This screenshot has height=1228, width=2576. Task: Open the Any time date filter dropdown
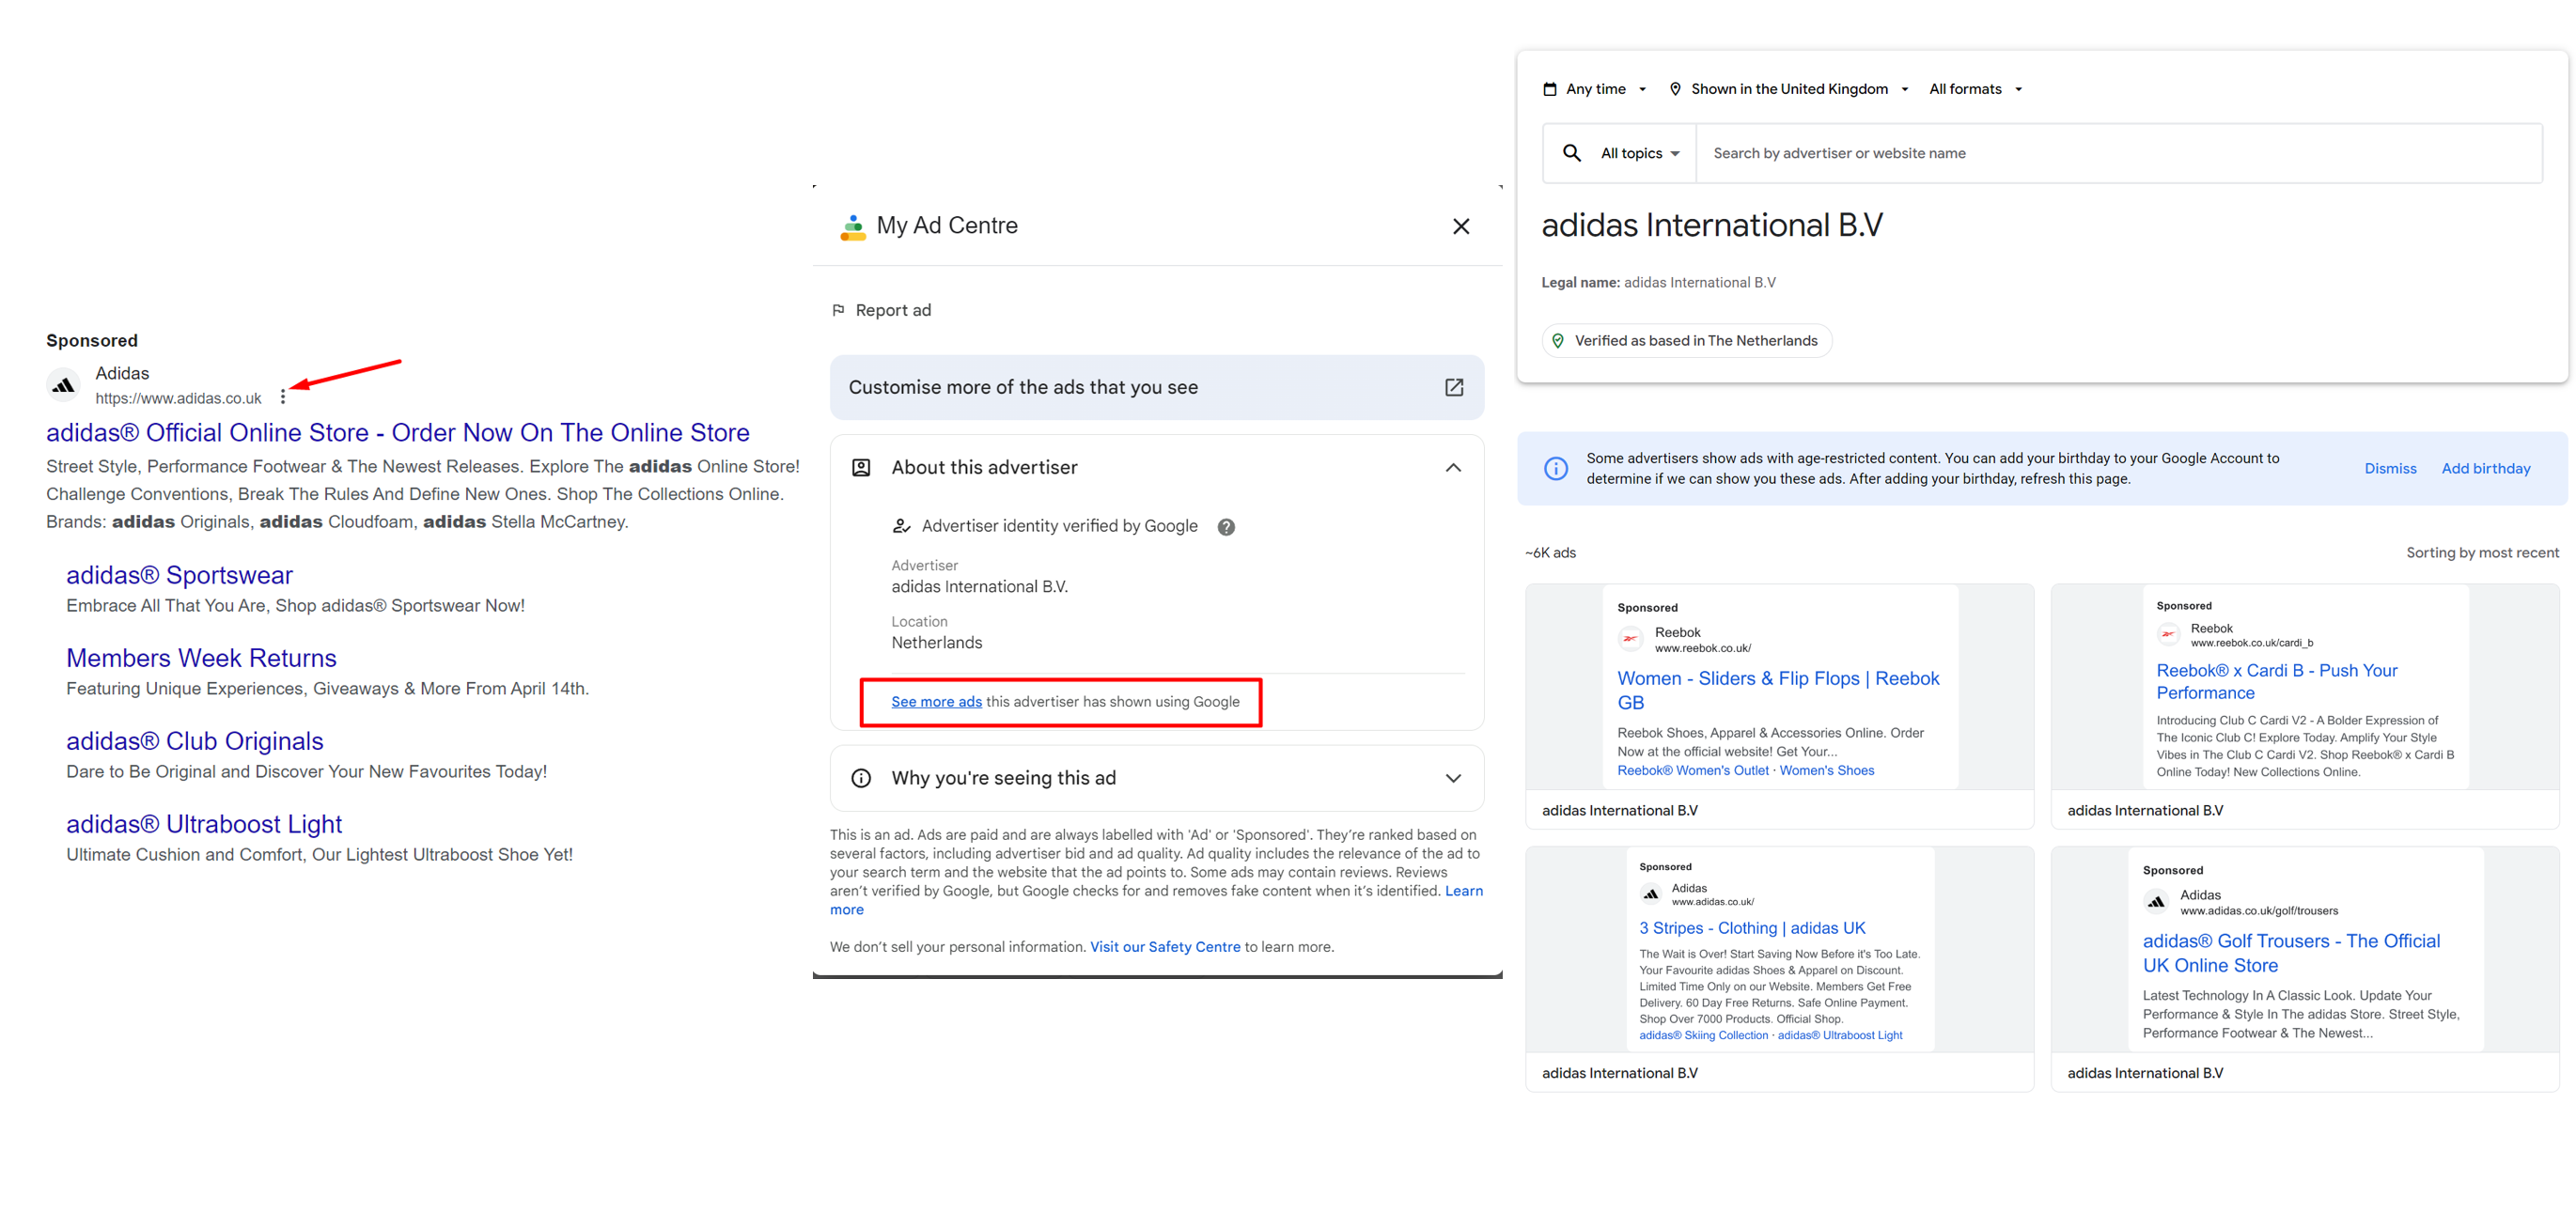(x=1596, y=89)
